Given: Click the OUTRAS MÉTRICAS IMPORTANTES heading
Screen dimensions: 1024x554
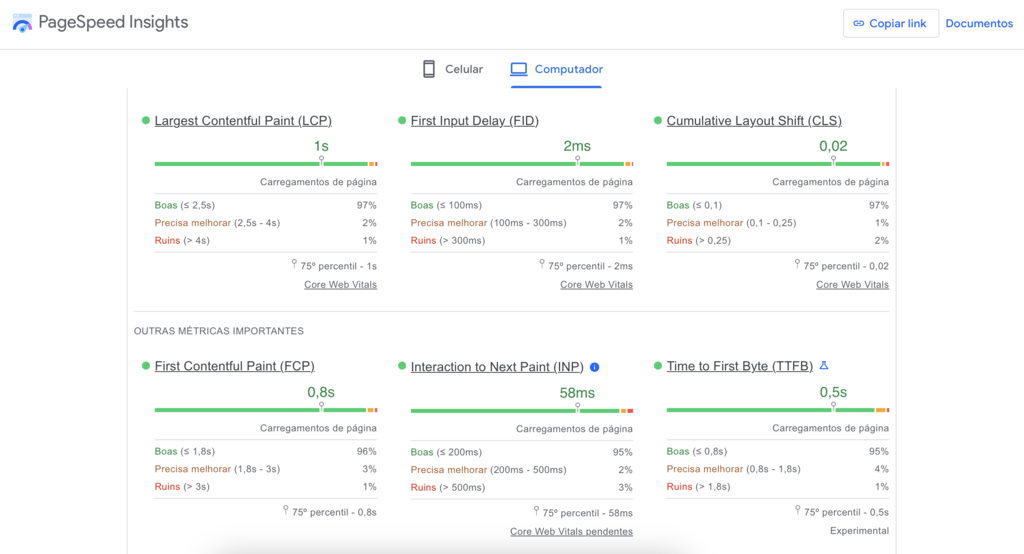Looking at the screenshot, I should point(219,331).
